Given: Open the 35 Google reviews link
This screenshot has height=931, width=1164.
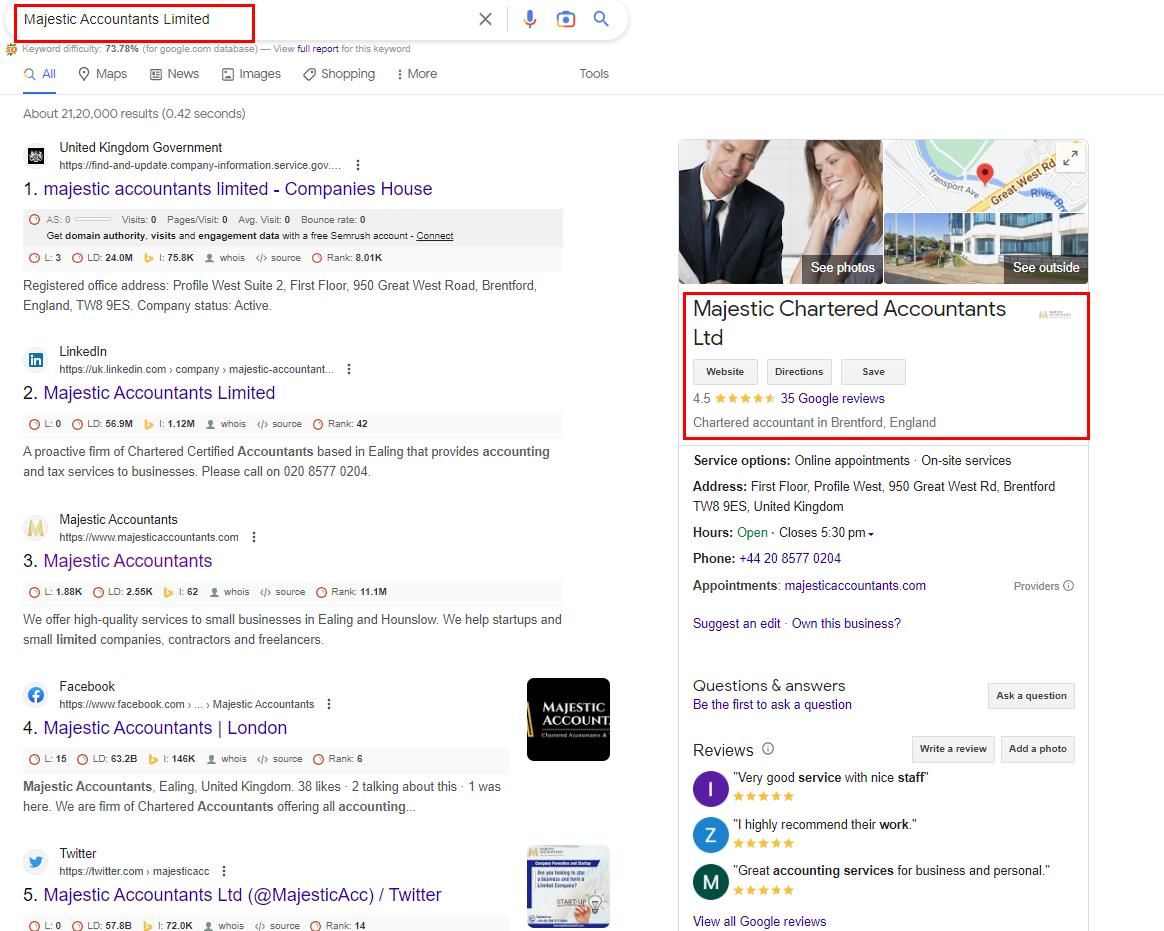Looking at the screenshot, I should [832, 399].
